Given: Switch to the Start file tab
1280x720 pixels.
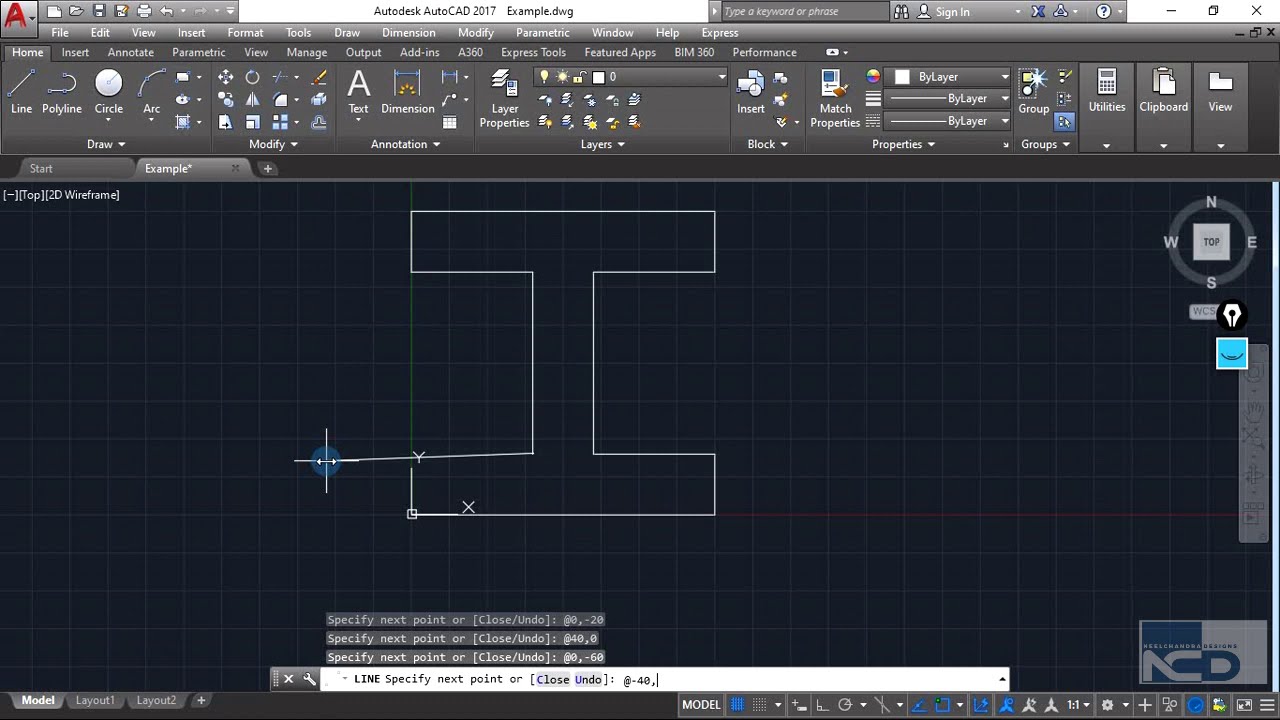Looking at the screenshot, I should [x=41, y=168].
